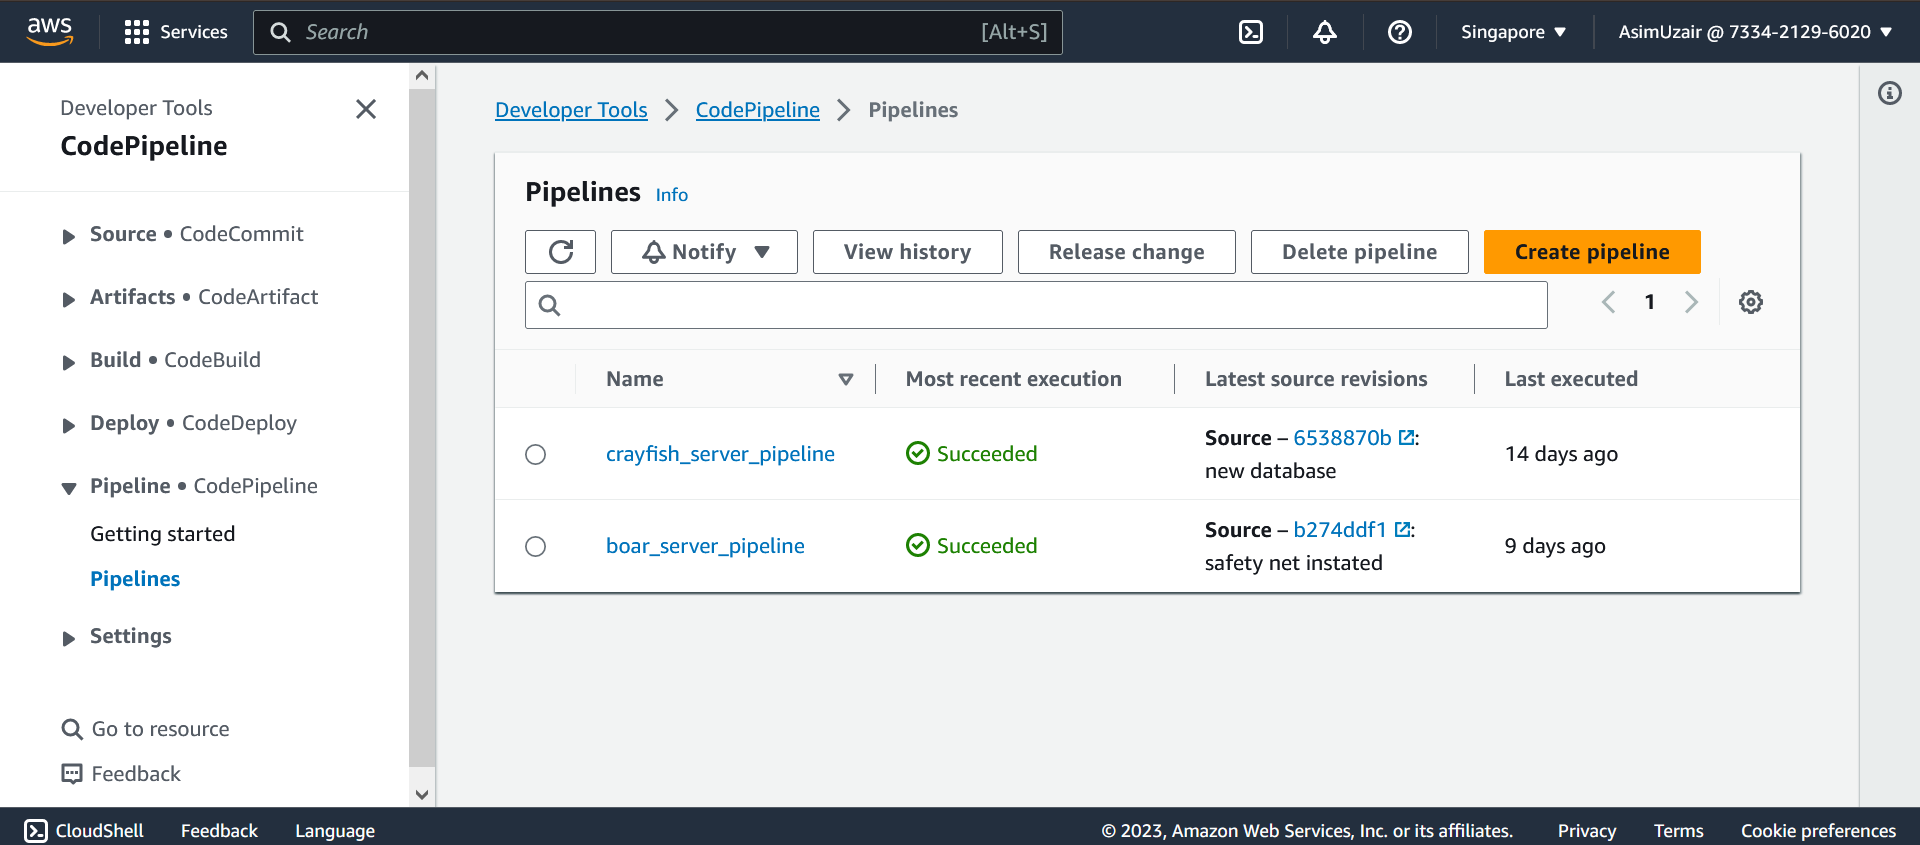The width and height of the screenshot is (1920, 845).
Task: Open the boar_server_pipeline link
Action: pos(705,546)
